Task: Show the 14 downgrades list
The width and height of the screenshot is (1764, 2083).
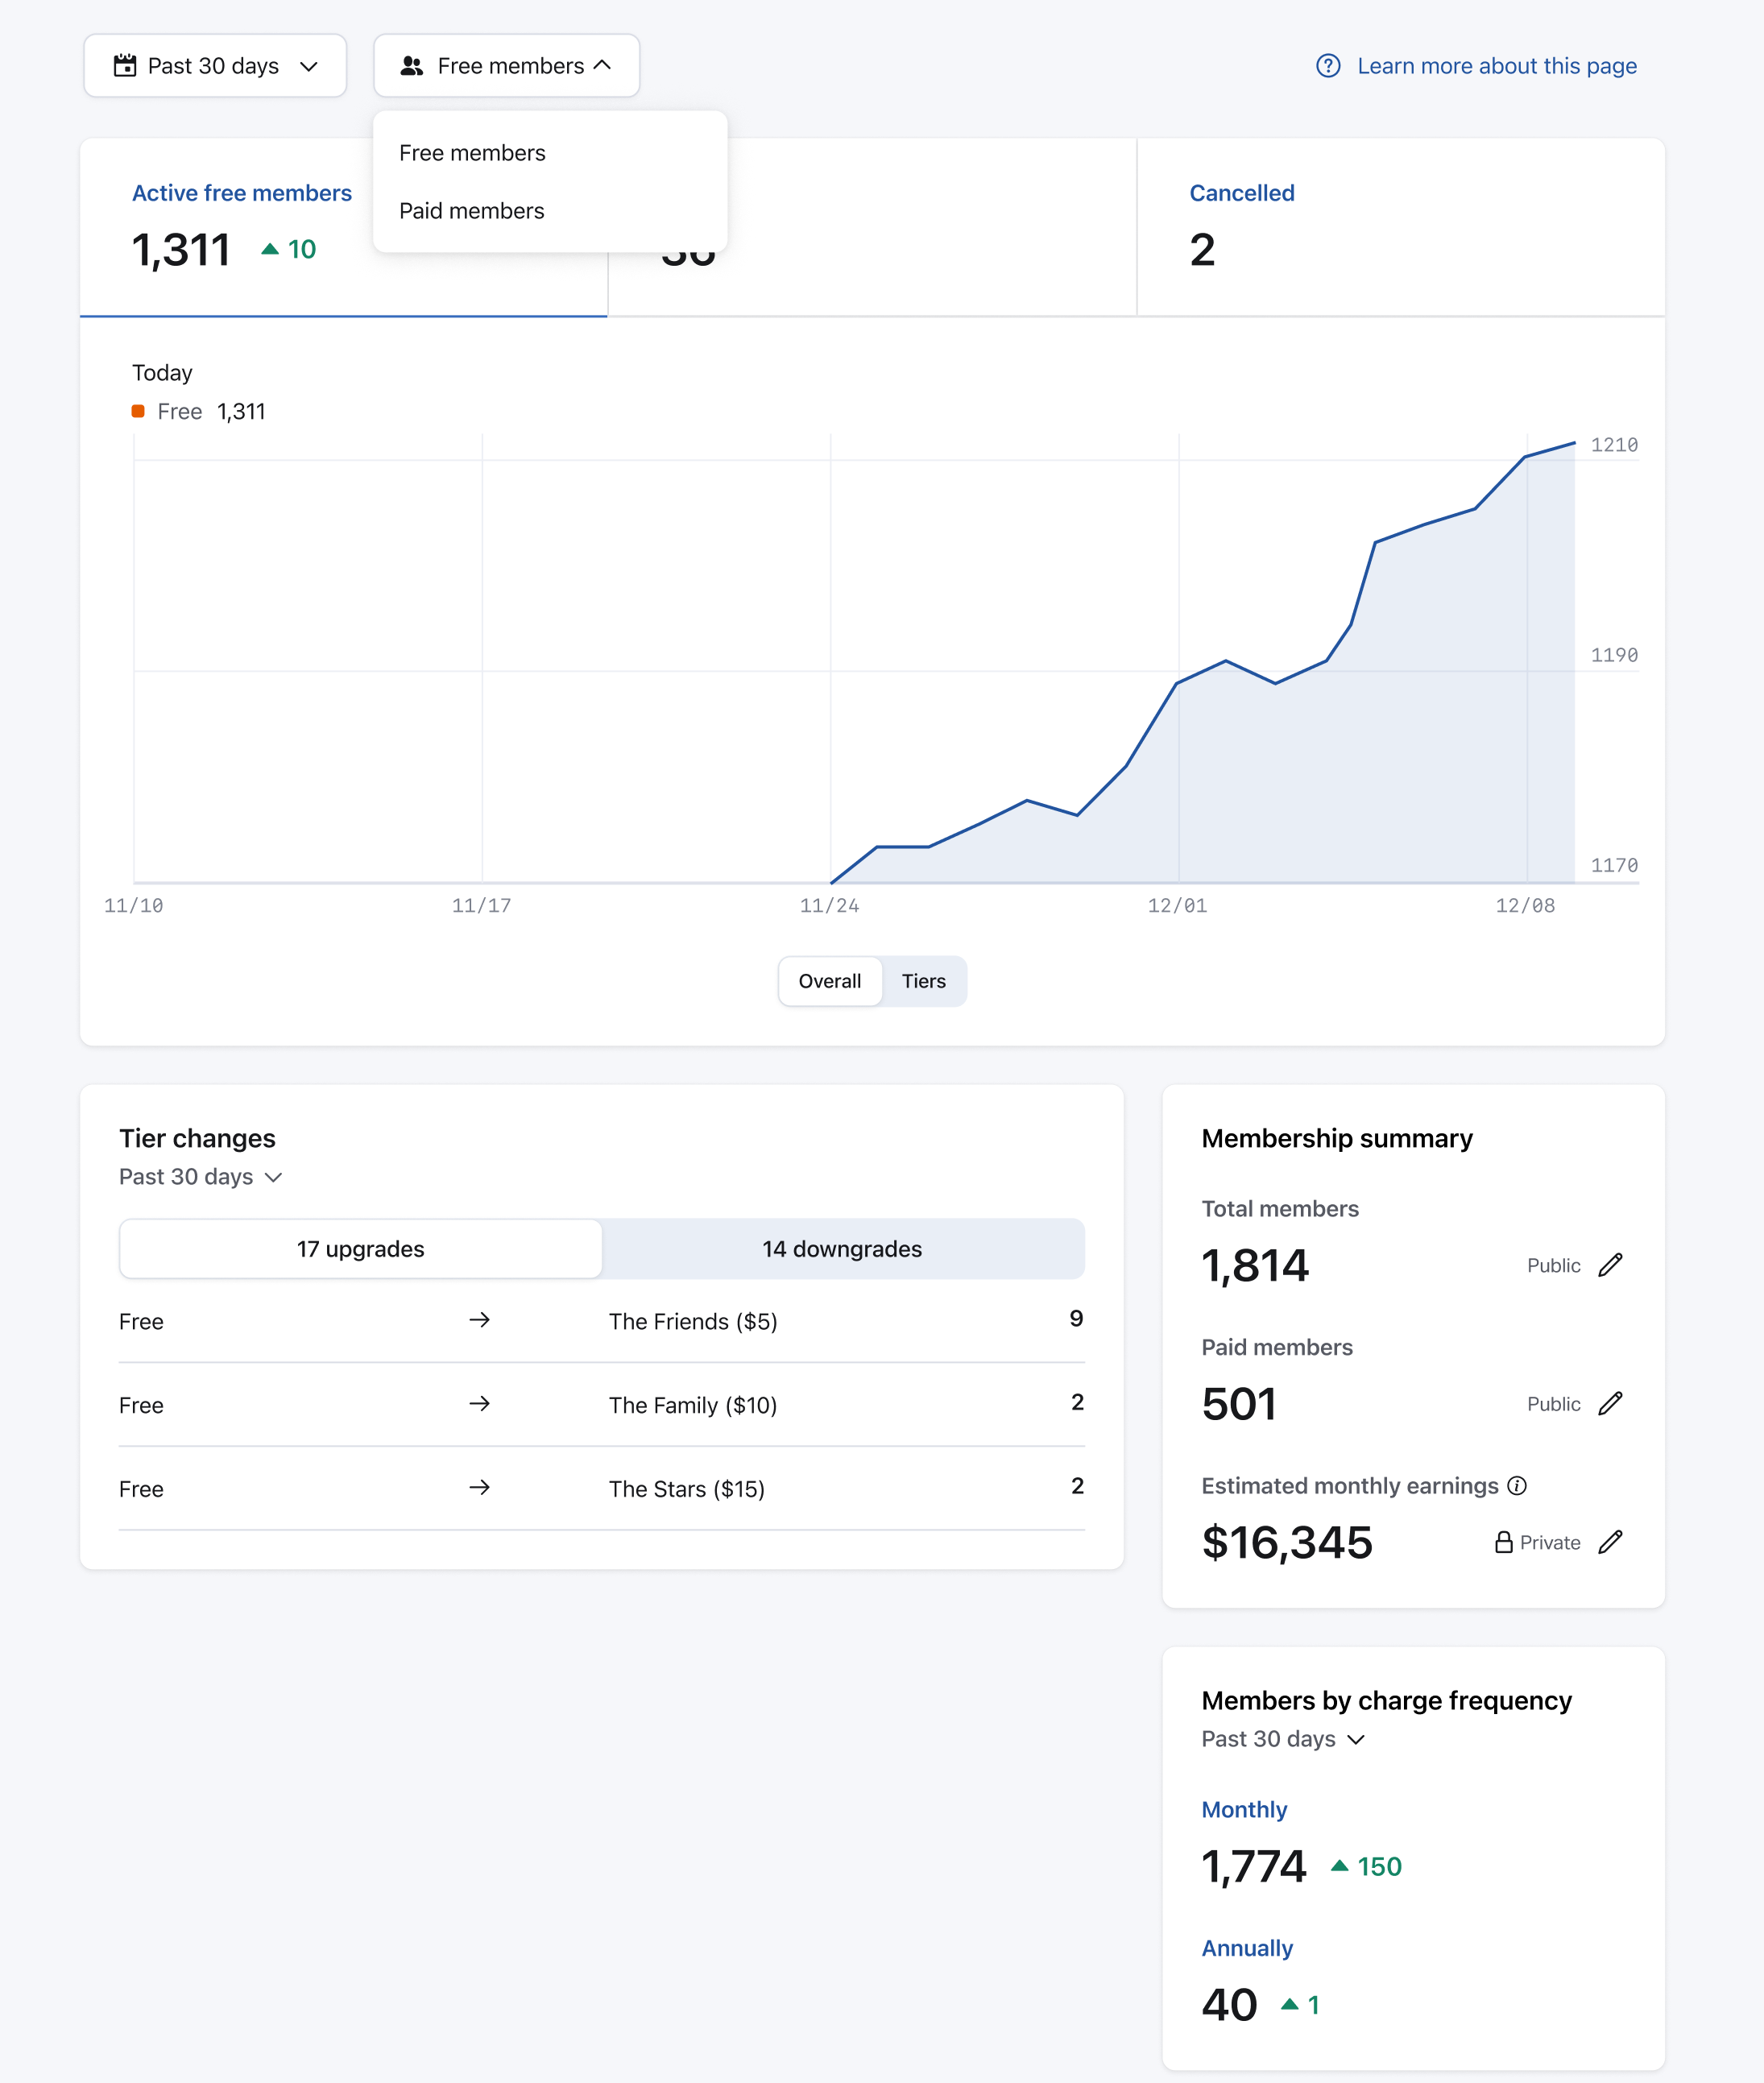Action: pos(841,1249)
